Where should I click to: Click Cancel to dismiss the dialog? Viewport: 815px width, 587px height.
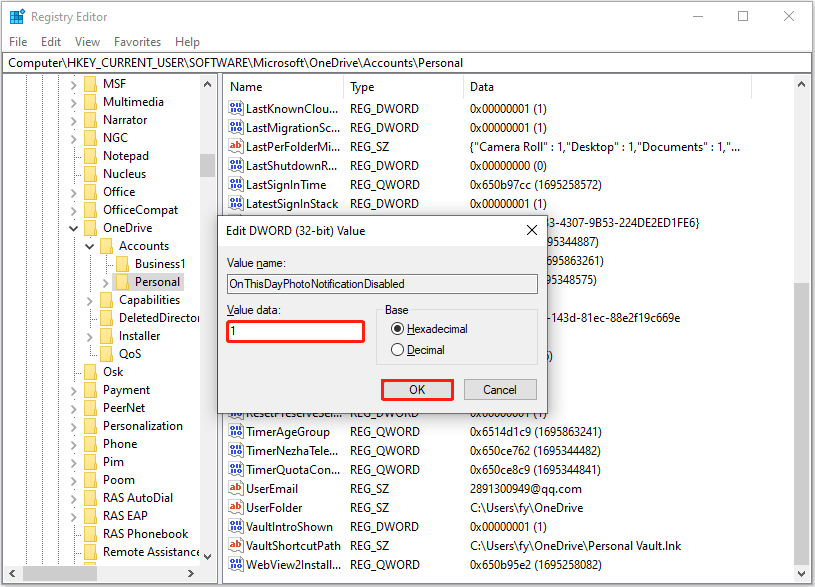[500, 389]
